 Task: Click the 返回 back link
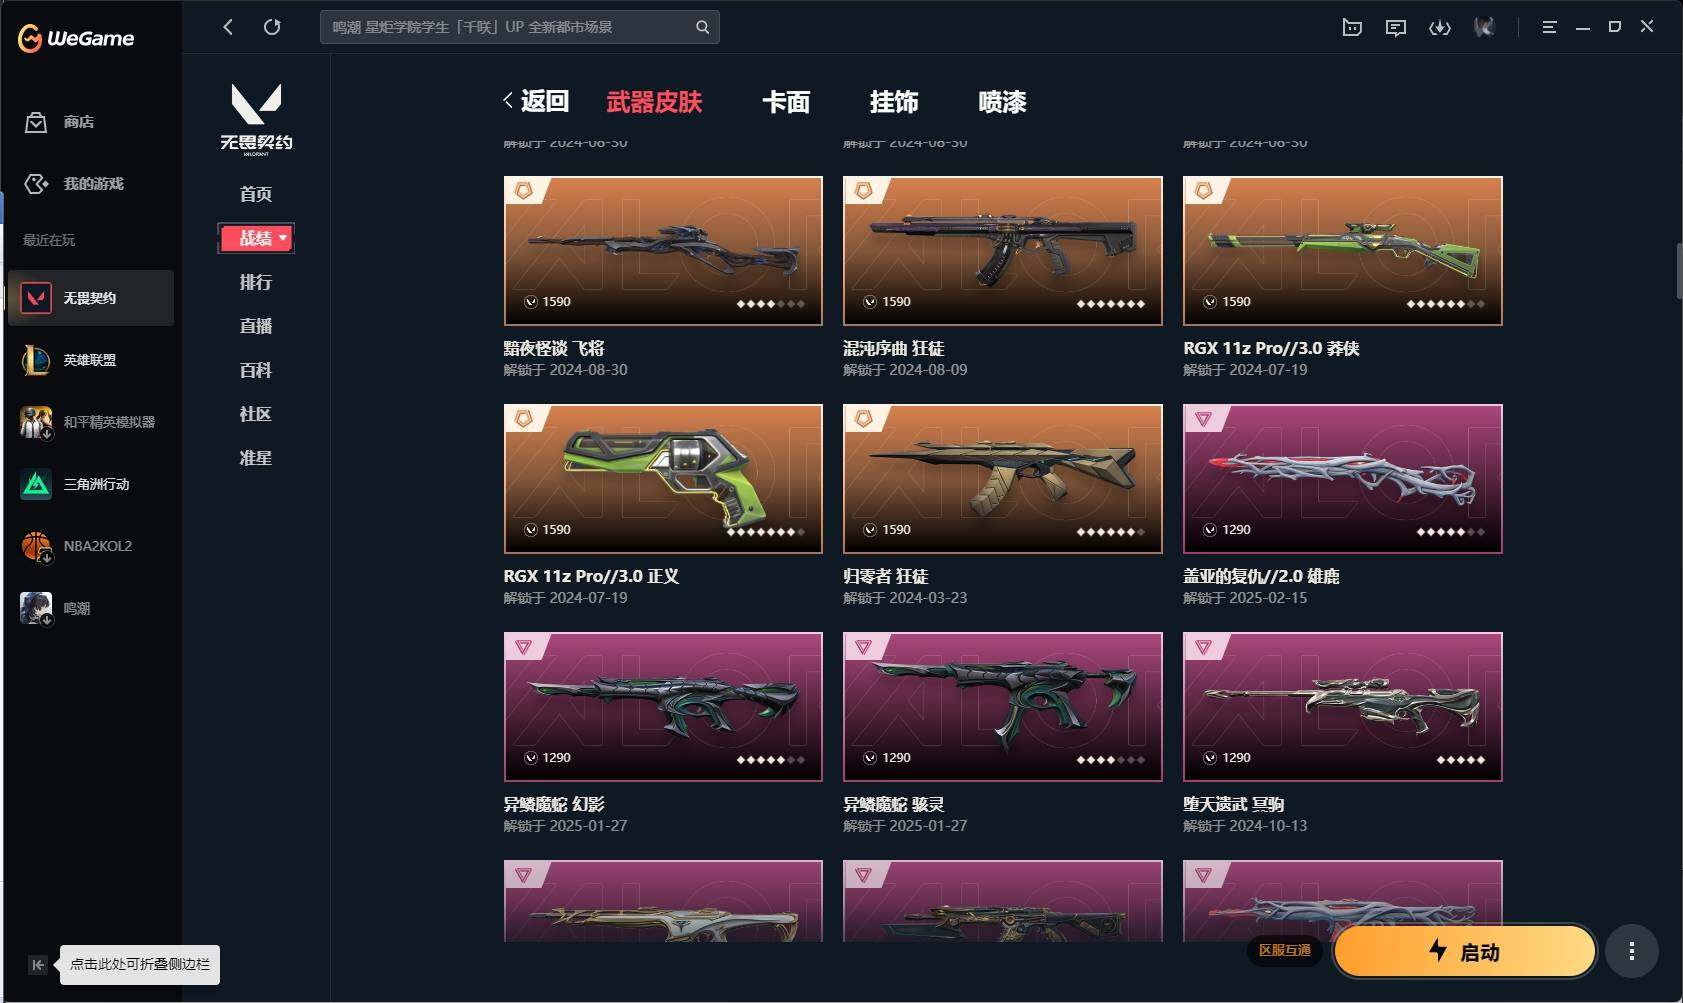(535, 101)
